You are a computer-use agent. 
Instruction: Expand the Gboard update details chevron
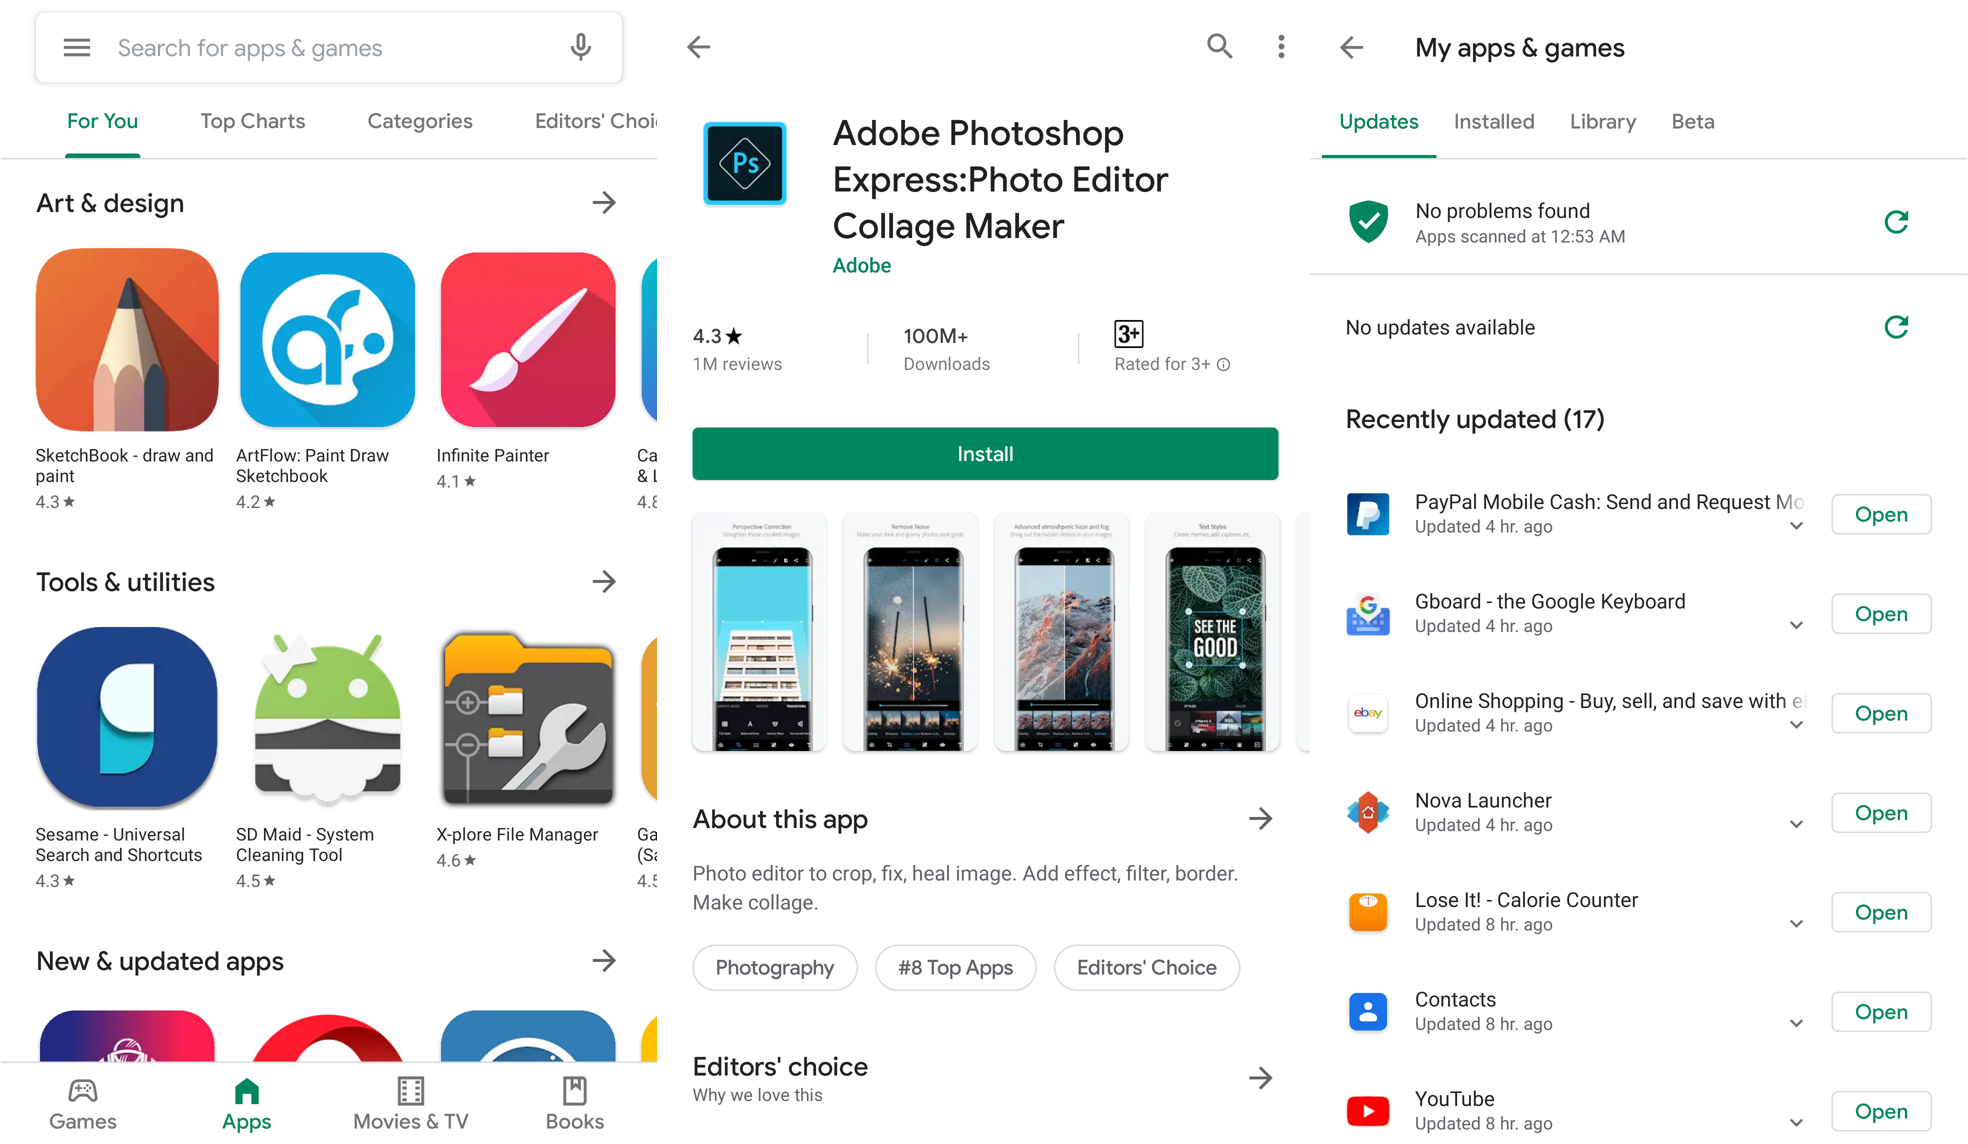click(1796, 626)
